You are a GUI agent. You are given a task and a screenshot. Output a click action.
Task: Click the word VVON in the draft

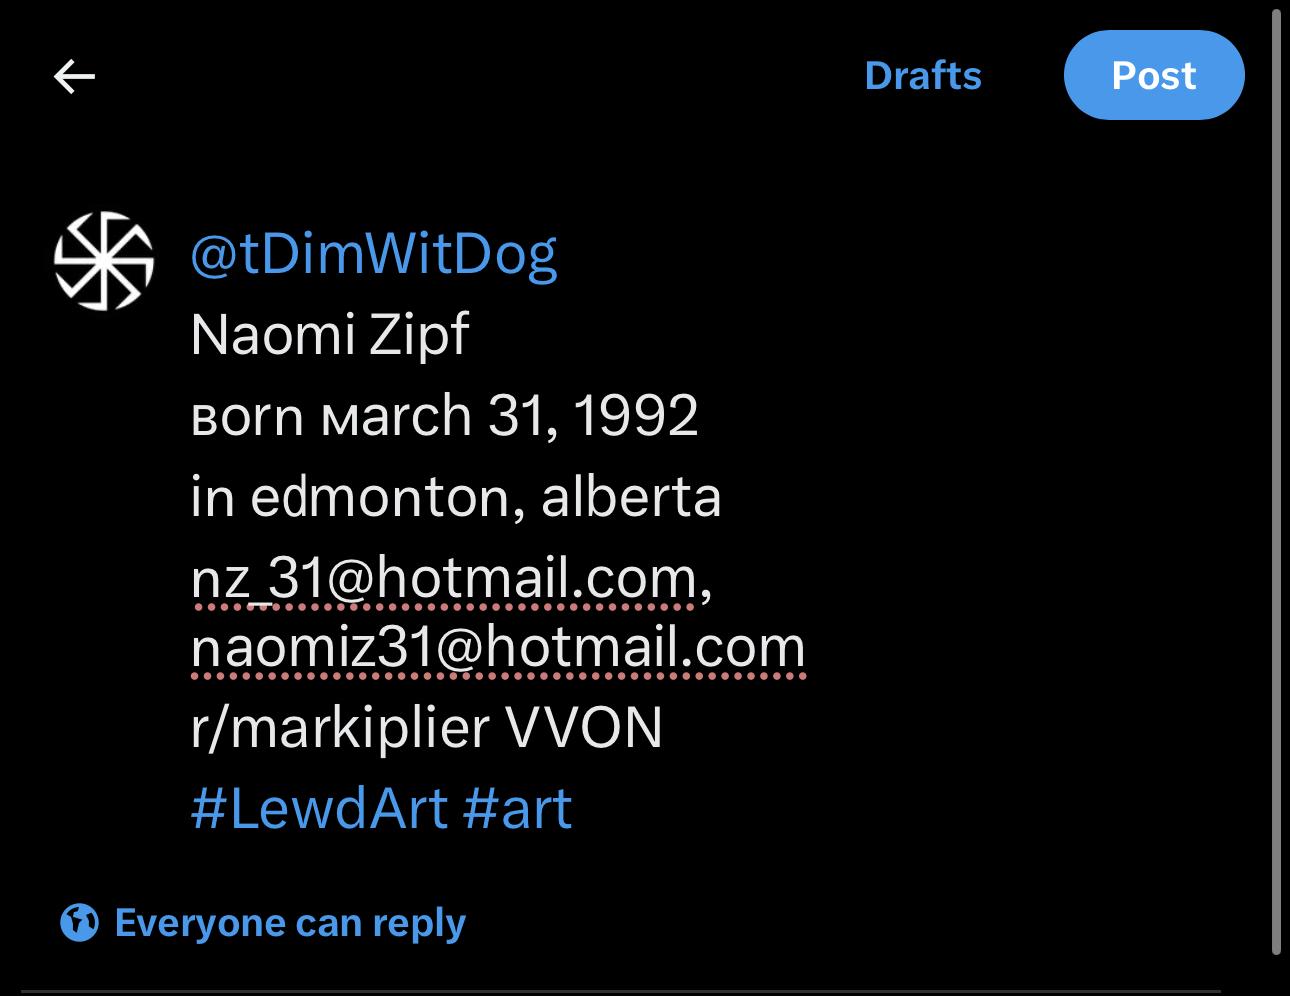click(x=585, y=727)
